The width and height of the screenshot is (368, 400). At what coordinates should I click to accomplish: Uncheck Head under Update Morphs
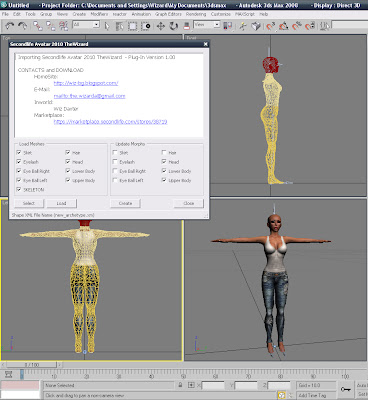click(x=164, y=162)
